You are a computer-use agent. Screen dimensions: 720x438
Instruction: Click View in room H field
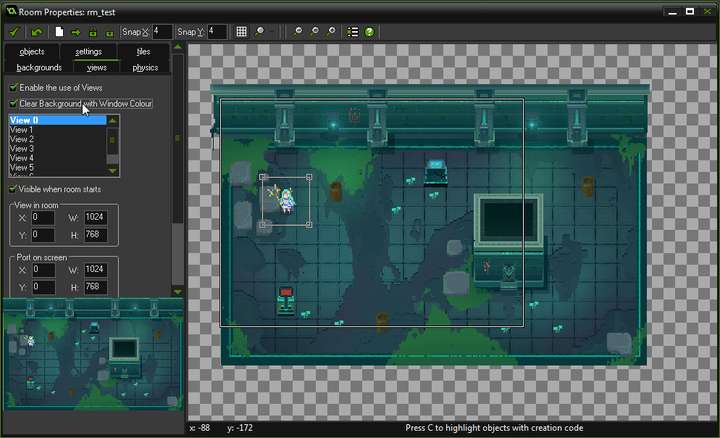(96, 235)
